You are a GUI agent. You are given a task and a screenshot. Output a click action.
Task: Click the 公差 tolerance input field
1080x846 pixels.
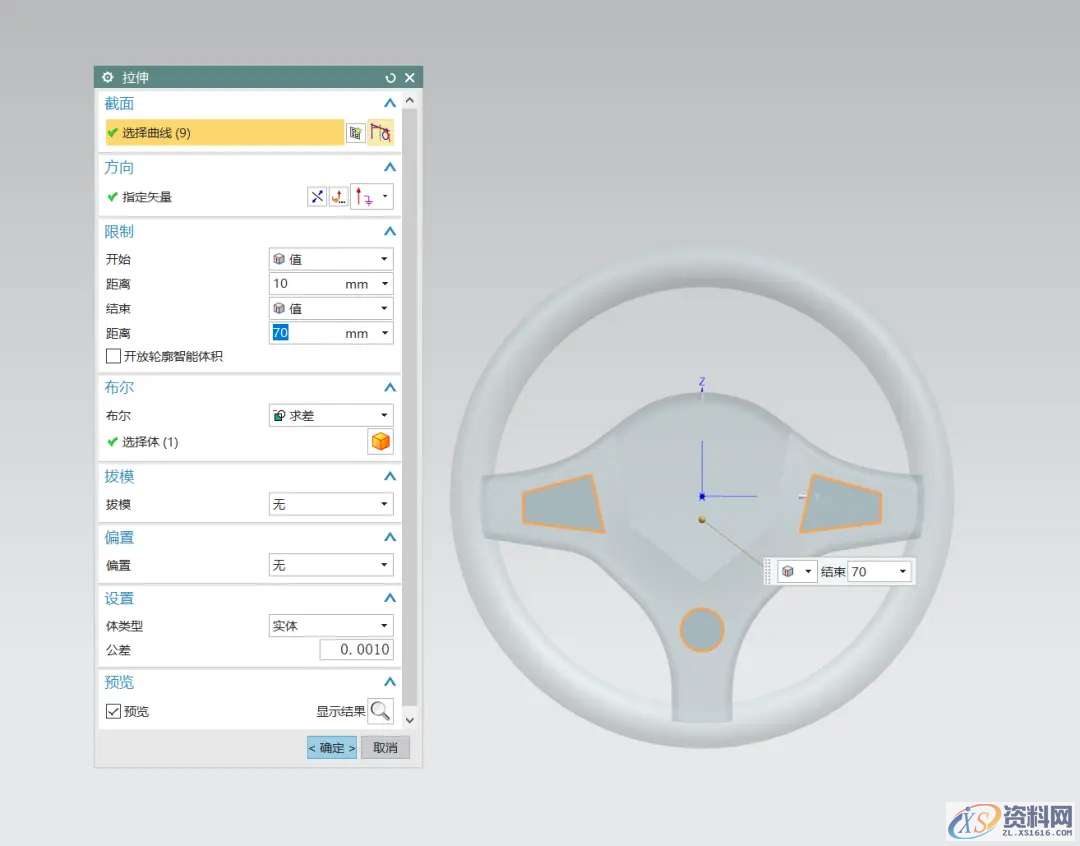[x=356, y=650]
